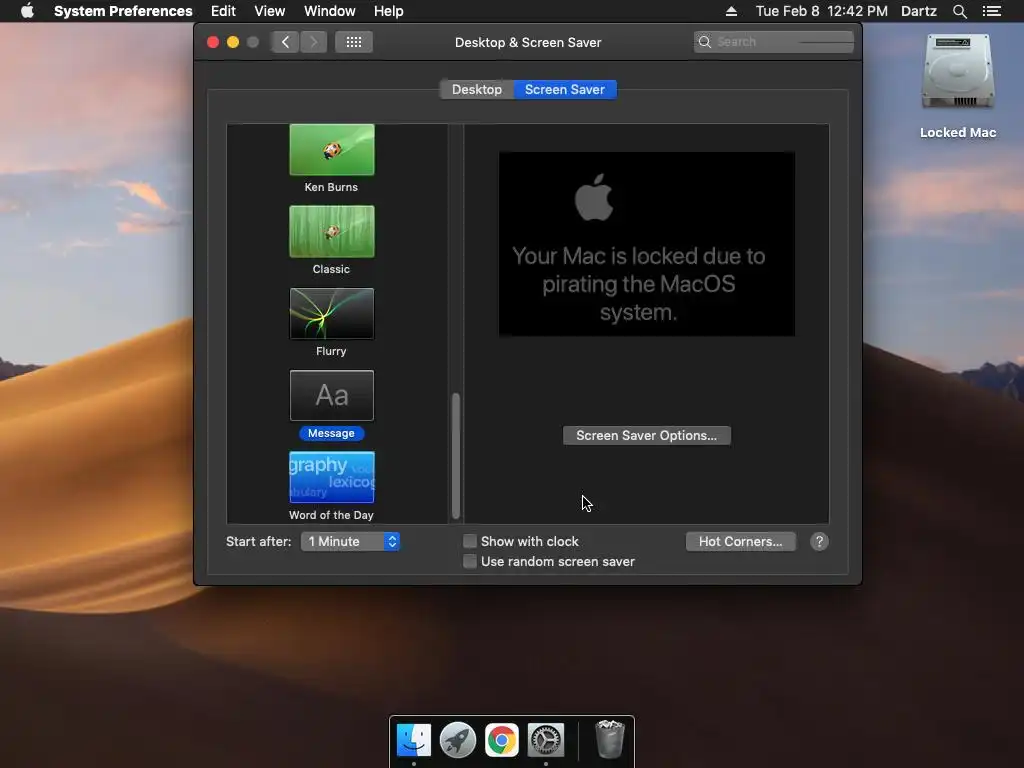Open Screen Saver Options
The height and width of the screenshot is (768, 1024).
pos(647,436)
